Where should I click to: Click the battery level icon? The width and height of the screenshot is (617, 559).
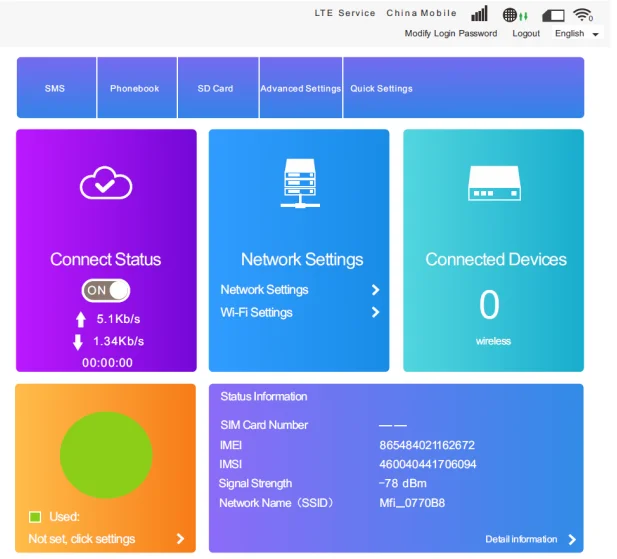[x=553, y=15]
